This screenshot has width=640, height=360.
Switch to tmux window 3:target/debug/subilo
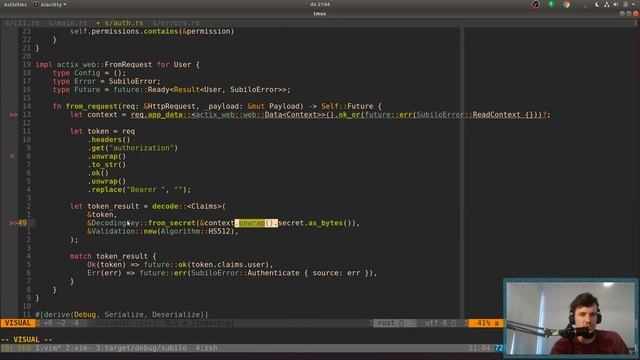[141, 348]
